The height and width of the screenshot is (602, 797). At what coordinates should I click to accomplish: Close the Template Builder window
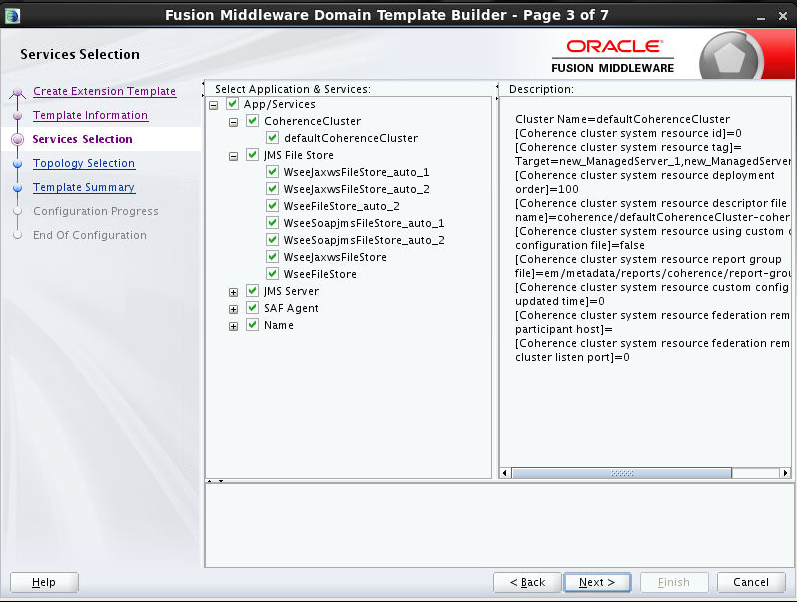(783, 17)
